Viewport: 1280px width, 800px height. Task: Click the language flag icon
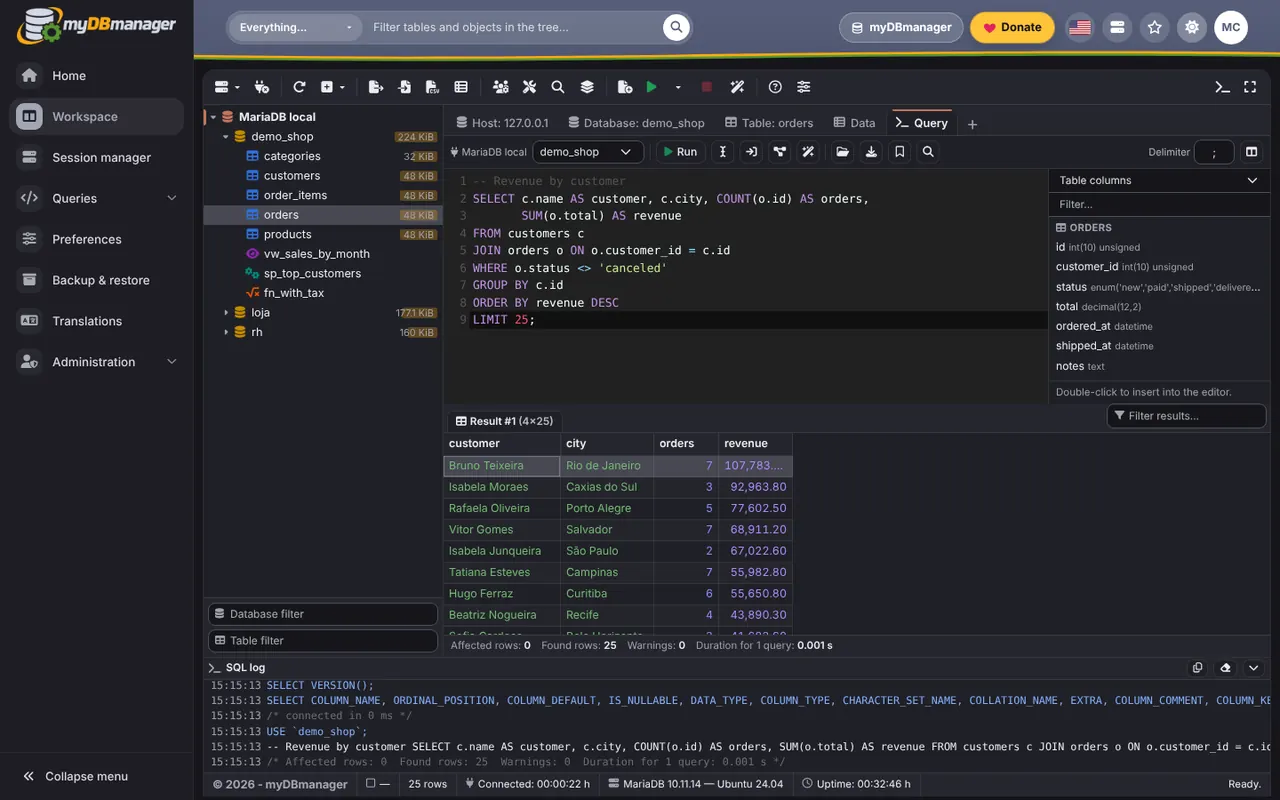click(x=1080, y=28)
